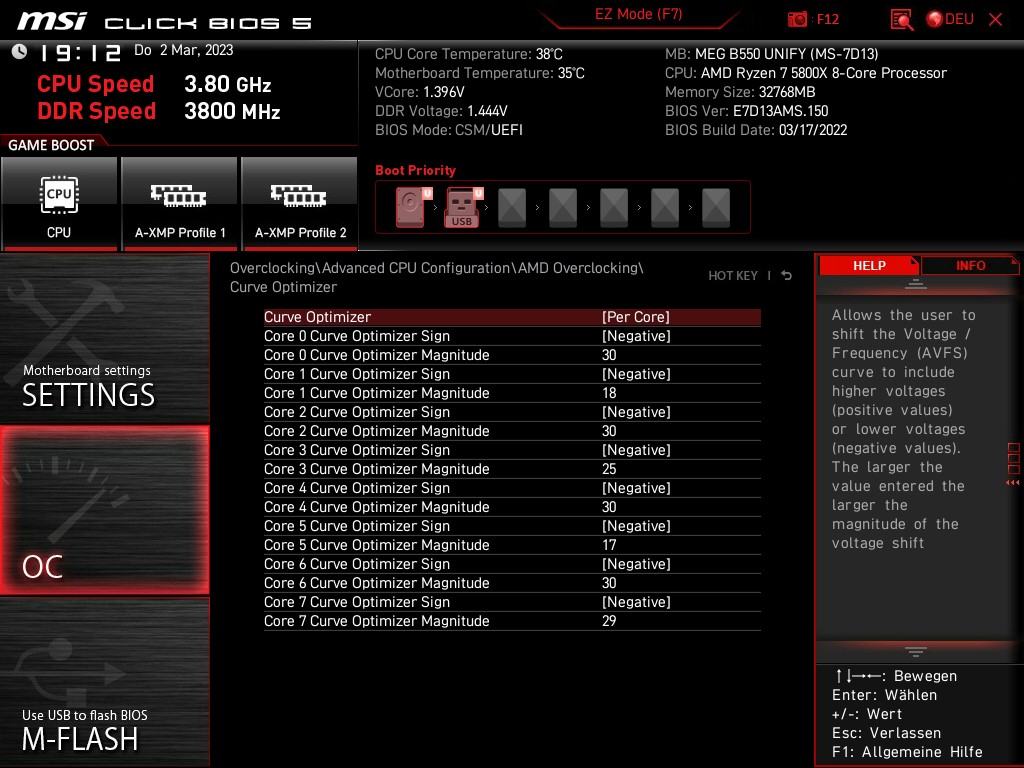The height and width of the screenshot is (768, 1024).
Task: Click the help panel scroll-up handle
Action: (x=916, y=284)
